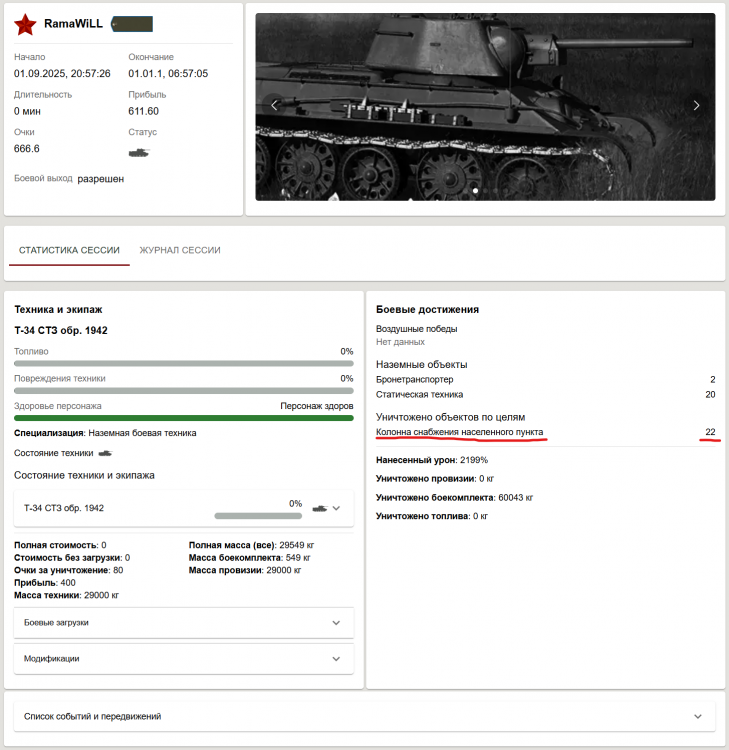The height and width of the screenshot is (750, 729).
Task: Click the Статическая техника row
Action: point(545,394)
